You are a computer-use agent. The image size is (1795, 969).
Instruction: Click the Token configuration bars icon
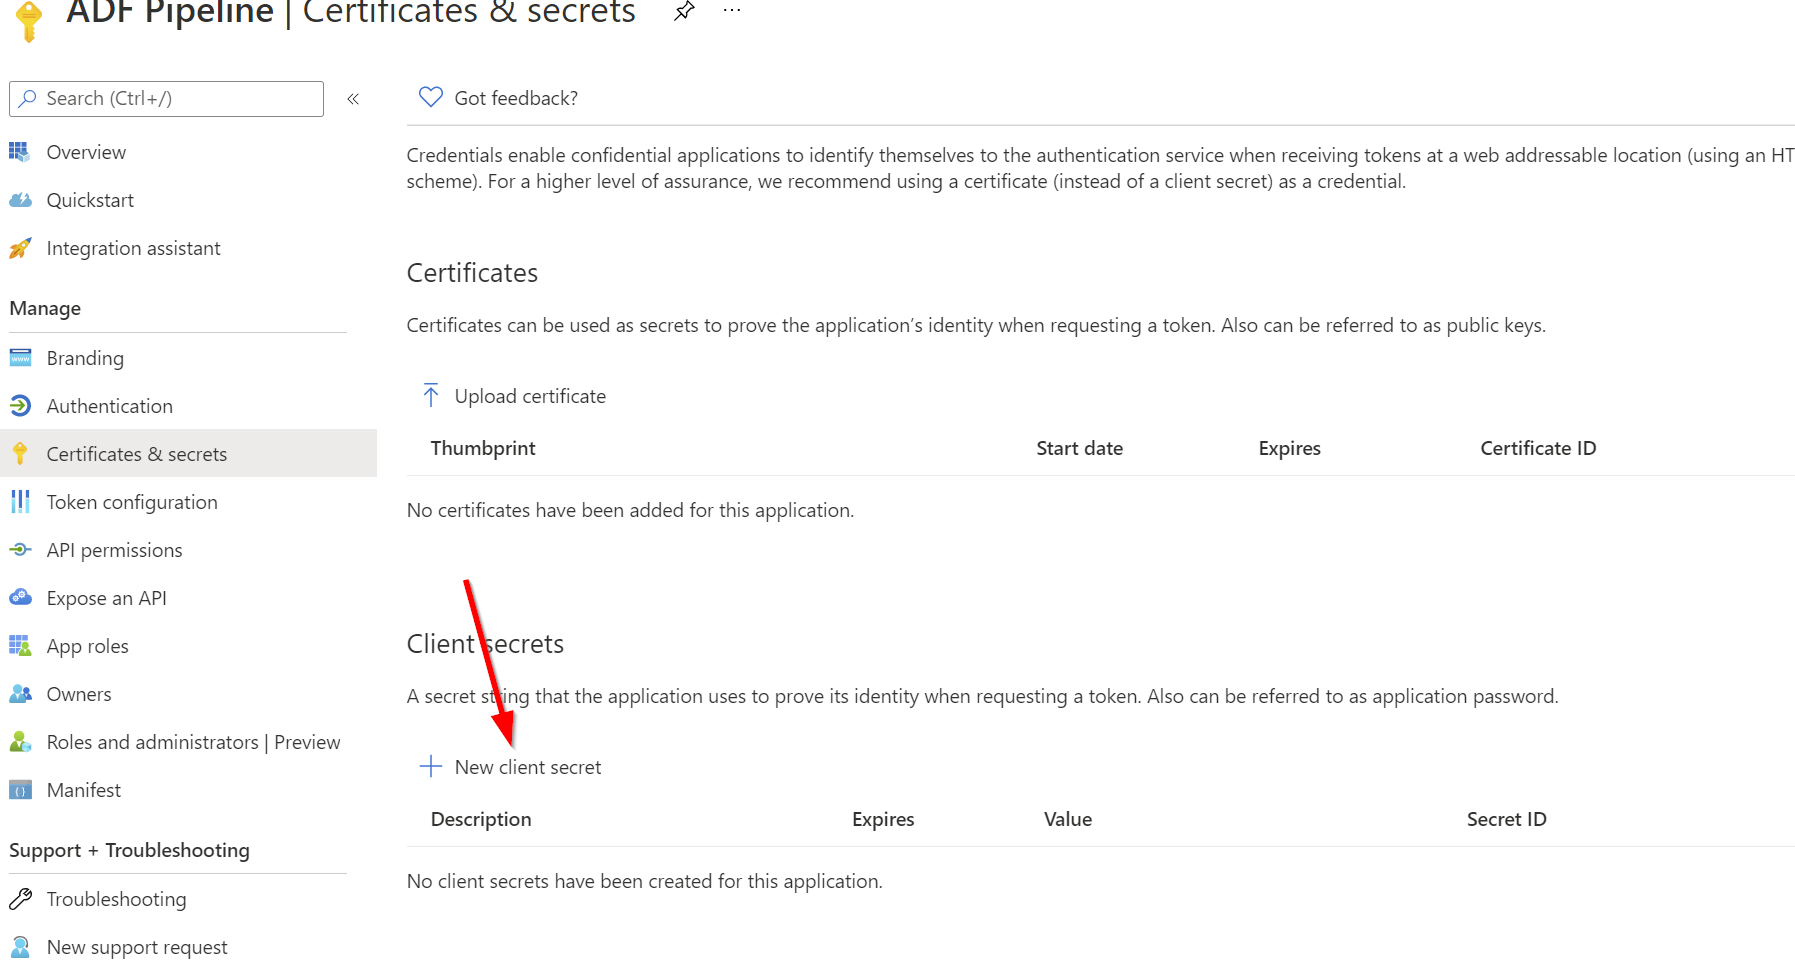(x=20, y=502)
